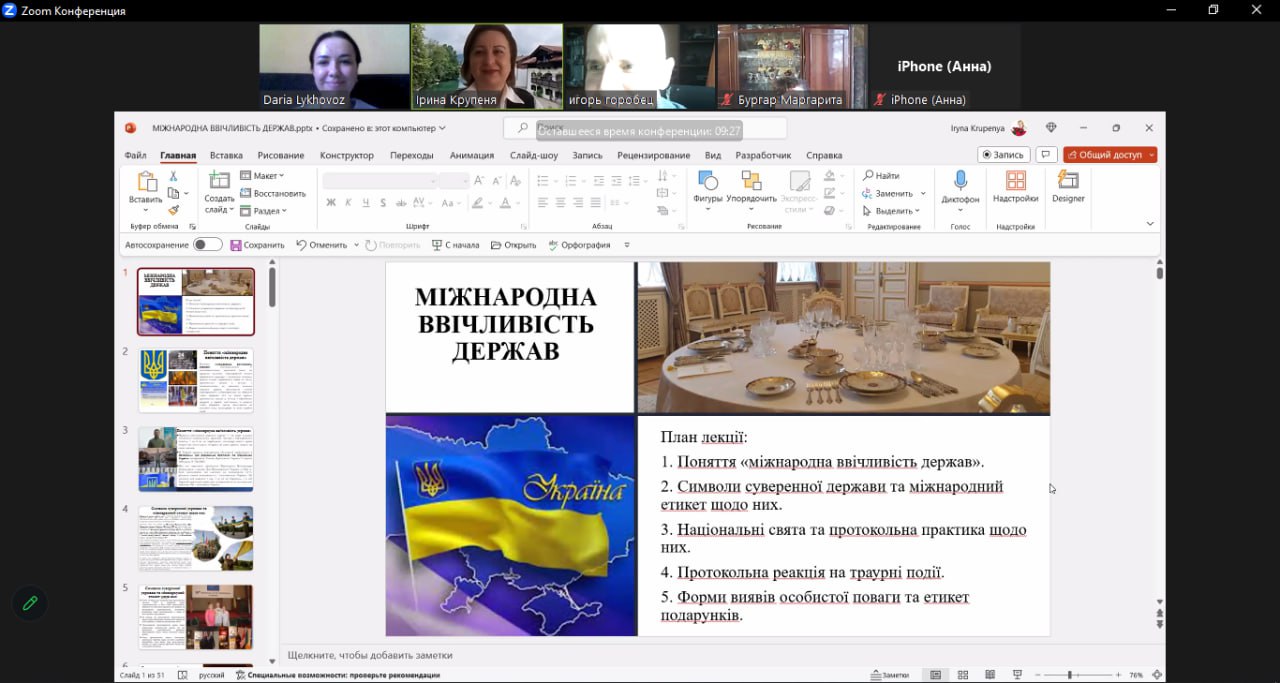Open the Надстройки add-ins icon

[1015, 181]
